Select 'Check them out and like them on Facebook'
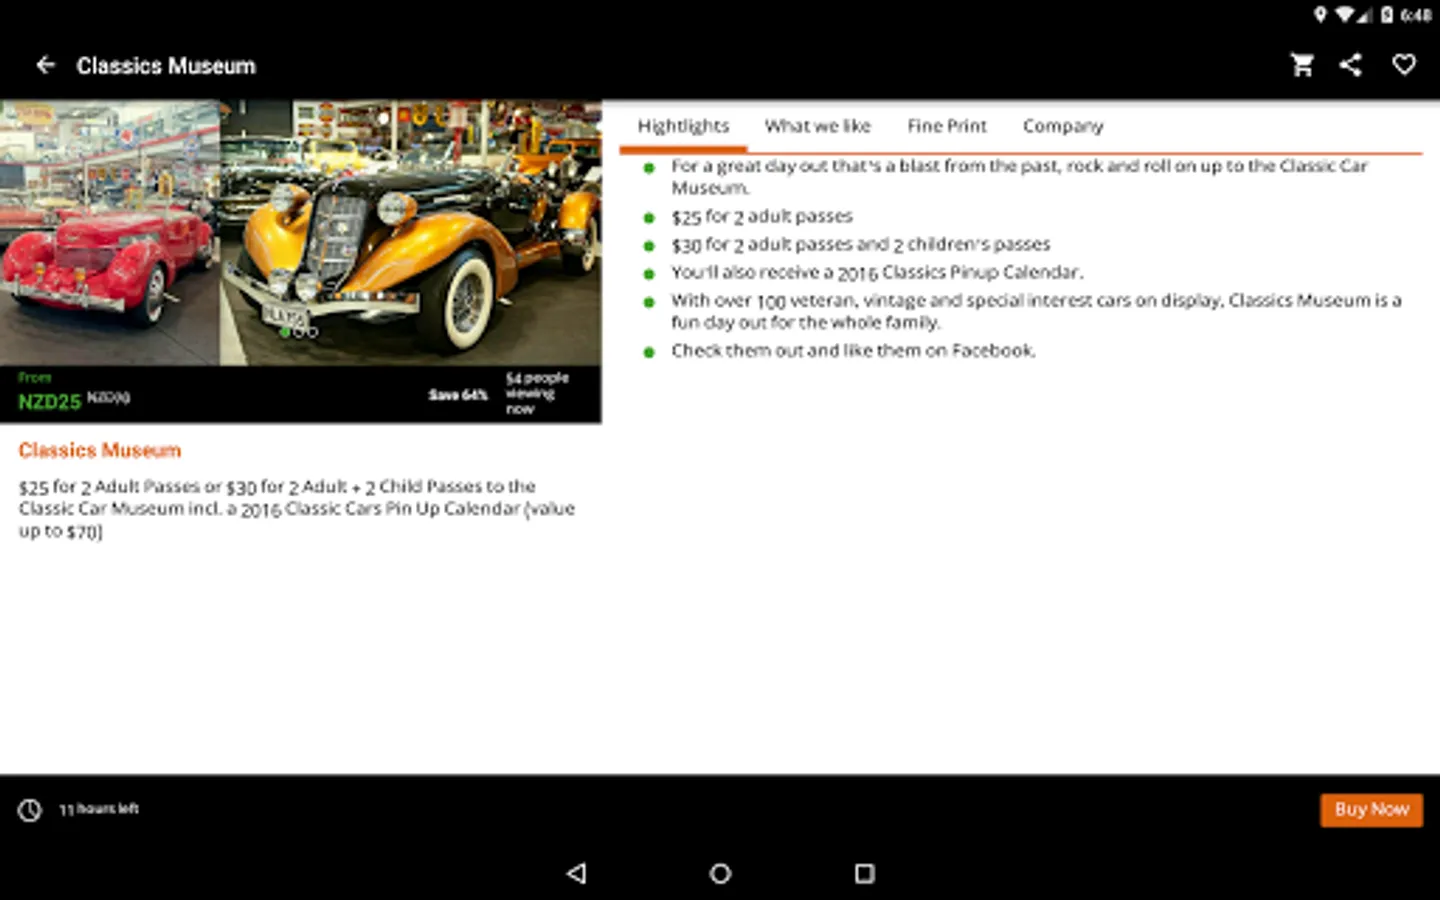Screen dimensions: 1440x900 coord(853,351)
